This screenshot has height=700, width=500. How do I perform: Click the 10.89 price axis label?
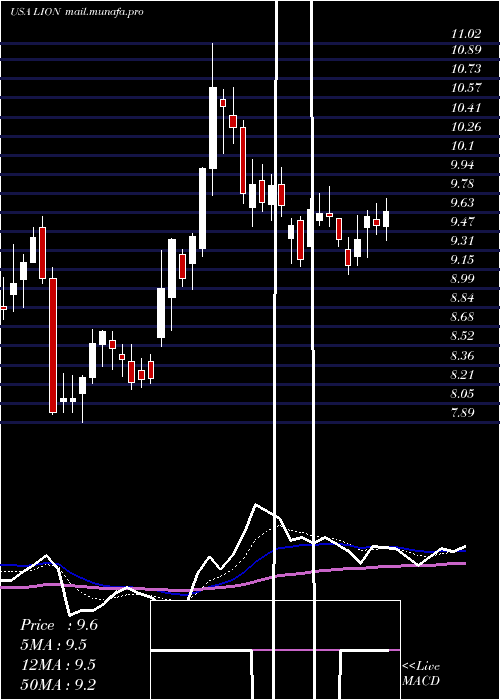(466, 50)
